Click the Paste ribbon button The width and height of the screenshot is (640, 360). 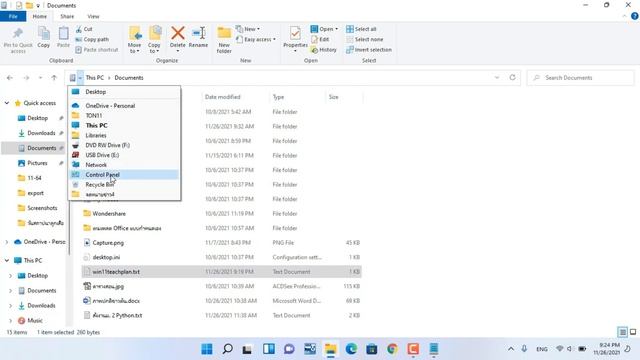click(63, 38)
